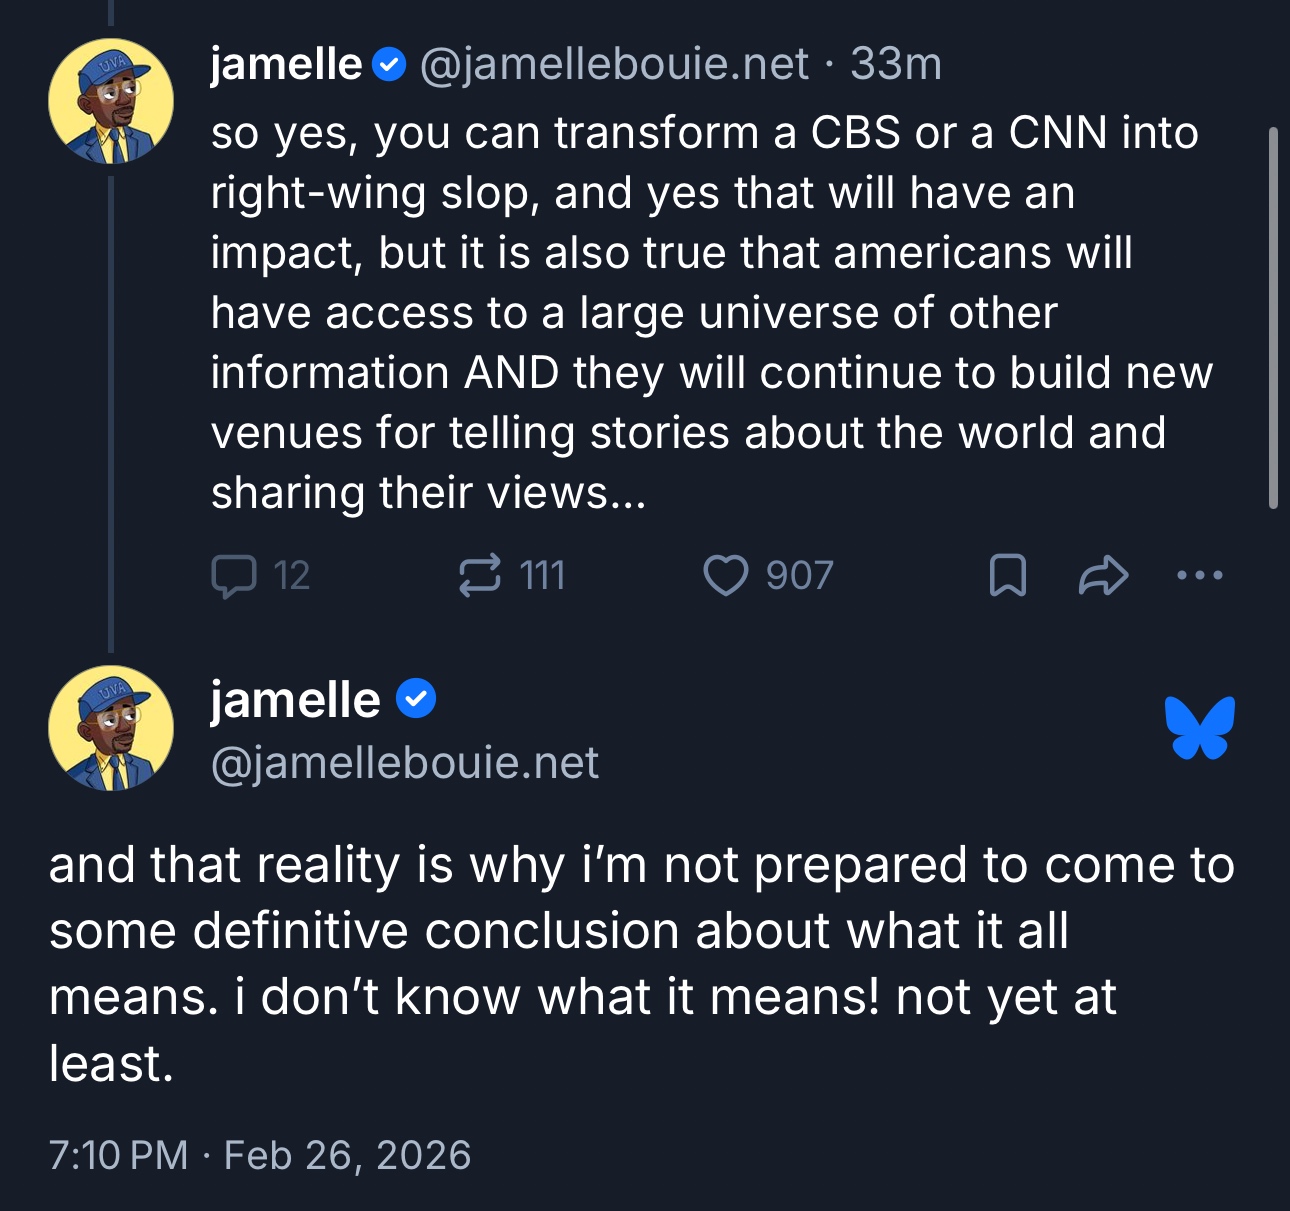The width and height of the screenshot is (1290, 1211).
Task: Open the post starting "so yes, you can transform"
Action: coord(700,312)
